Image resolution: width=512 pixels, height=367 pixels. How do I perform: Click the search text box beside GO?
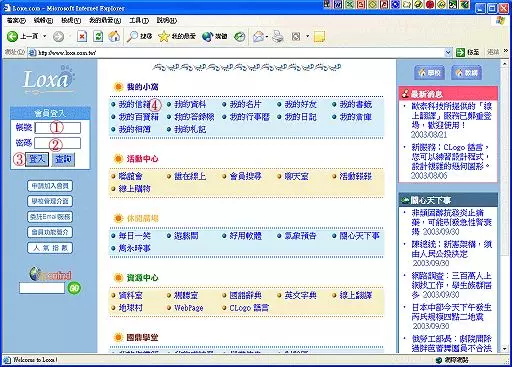coord(42,288)
